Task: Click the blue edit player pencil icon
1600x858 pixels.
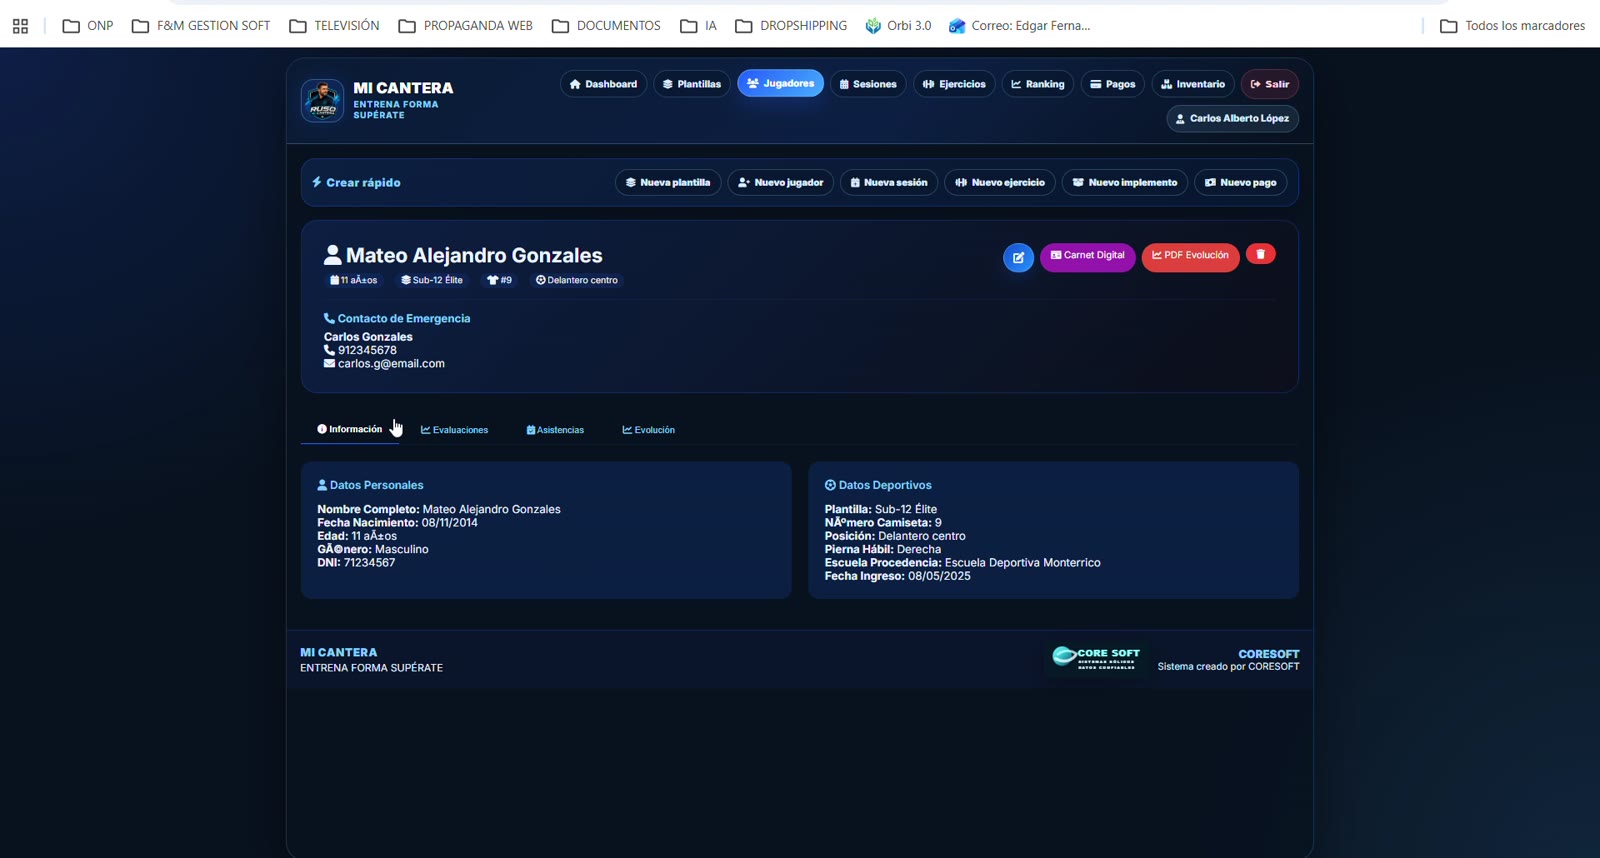Action: click(1018, 258)
